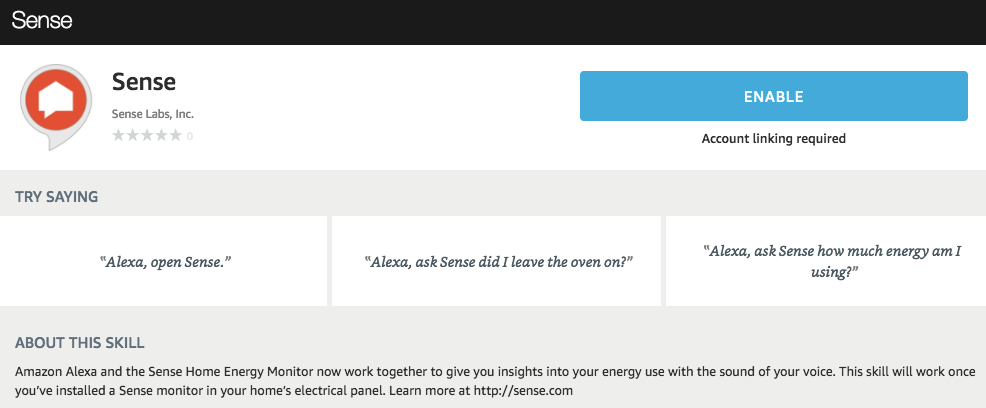Select the "how much energy am I using?" card
The image size is (986, 408).
(826, 261)
